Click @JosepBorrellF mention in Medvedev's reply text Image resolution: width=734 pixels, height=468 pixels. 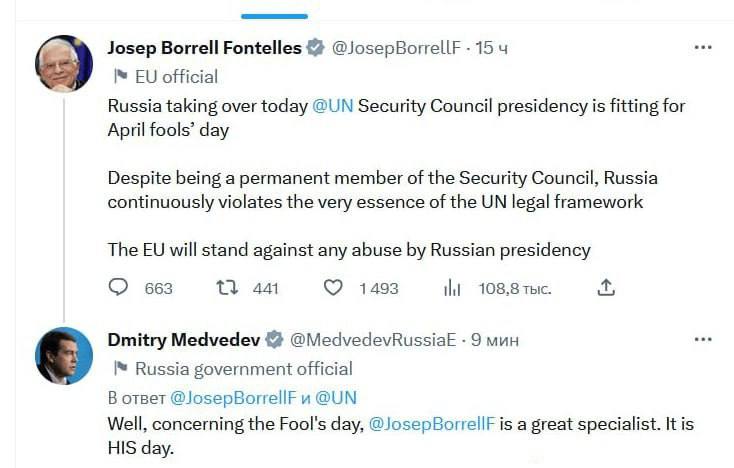click(430, 423)
